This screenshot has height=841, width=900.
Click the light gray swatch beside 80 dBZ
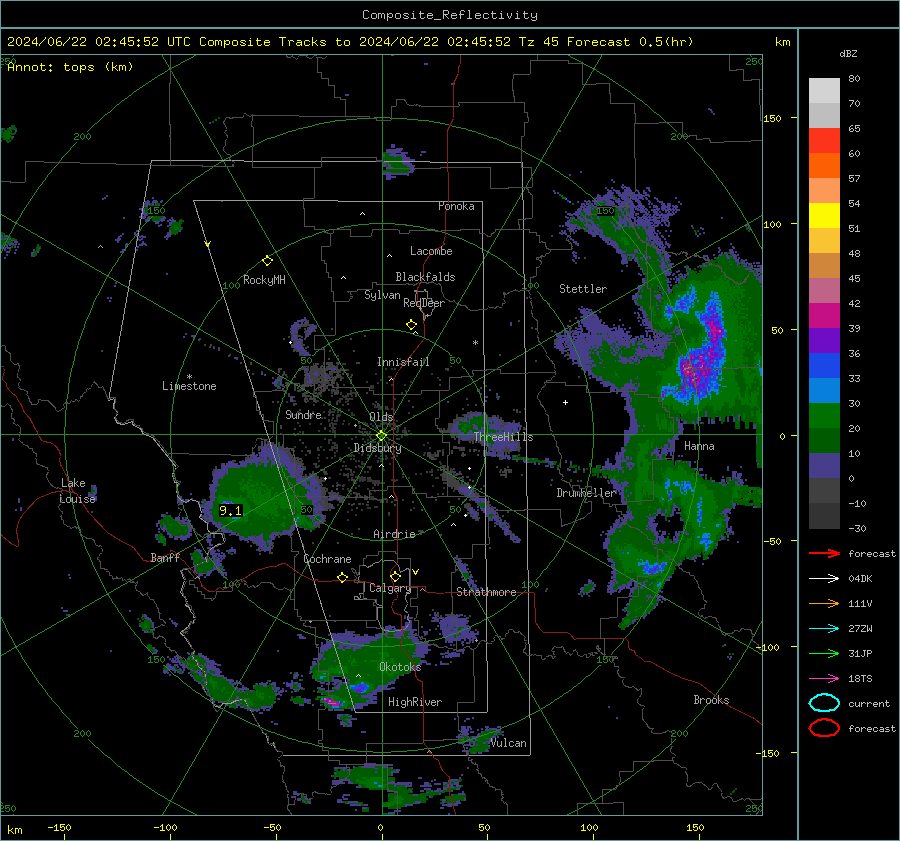point(824,91)
